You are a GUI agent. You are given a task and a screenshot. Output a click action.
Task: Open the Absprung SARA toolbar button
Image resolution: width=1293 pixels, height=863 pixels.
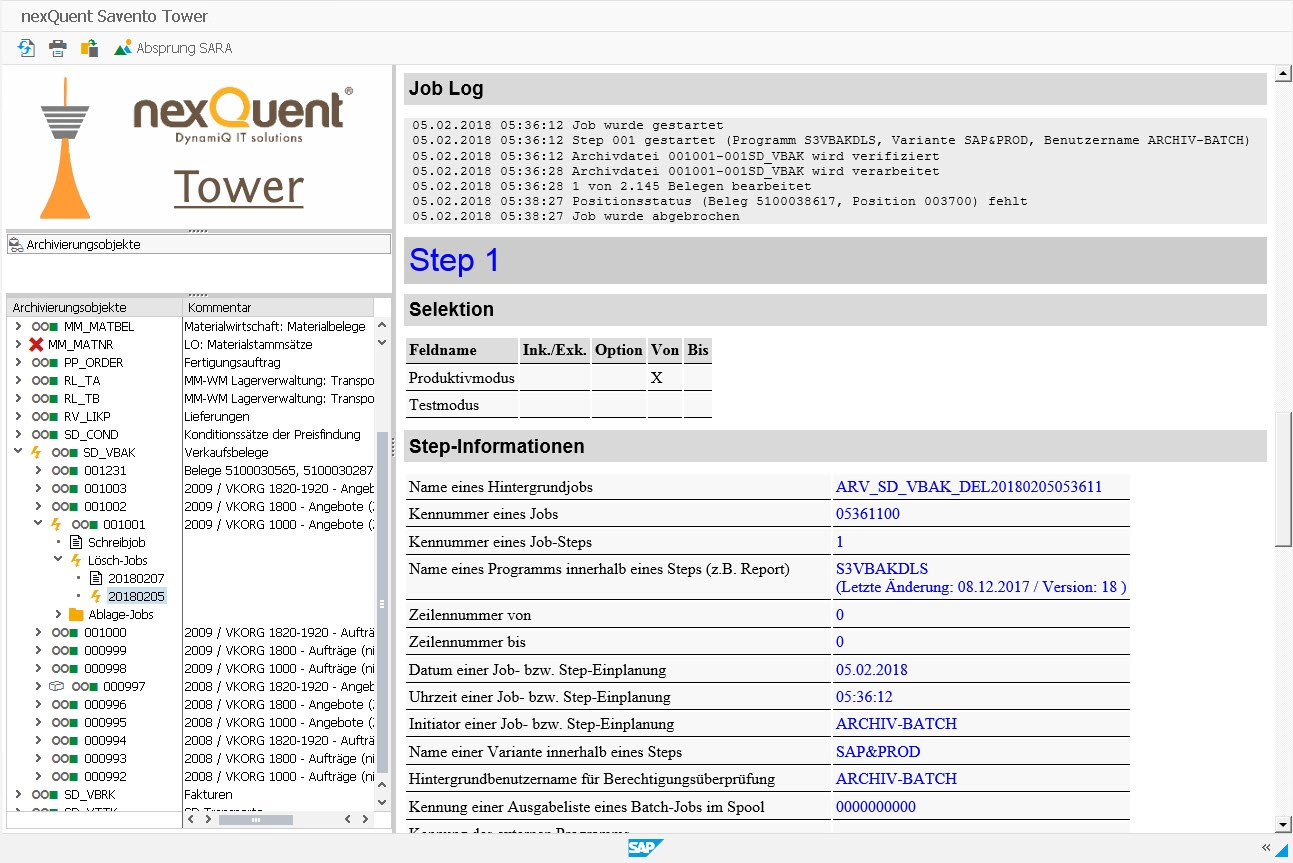173,47
